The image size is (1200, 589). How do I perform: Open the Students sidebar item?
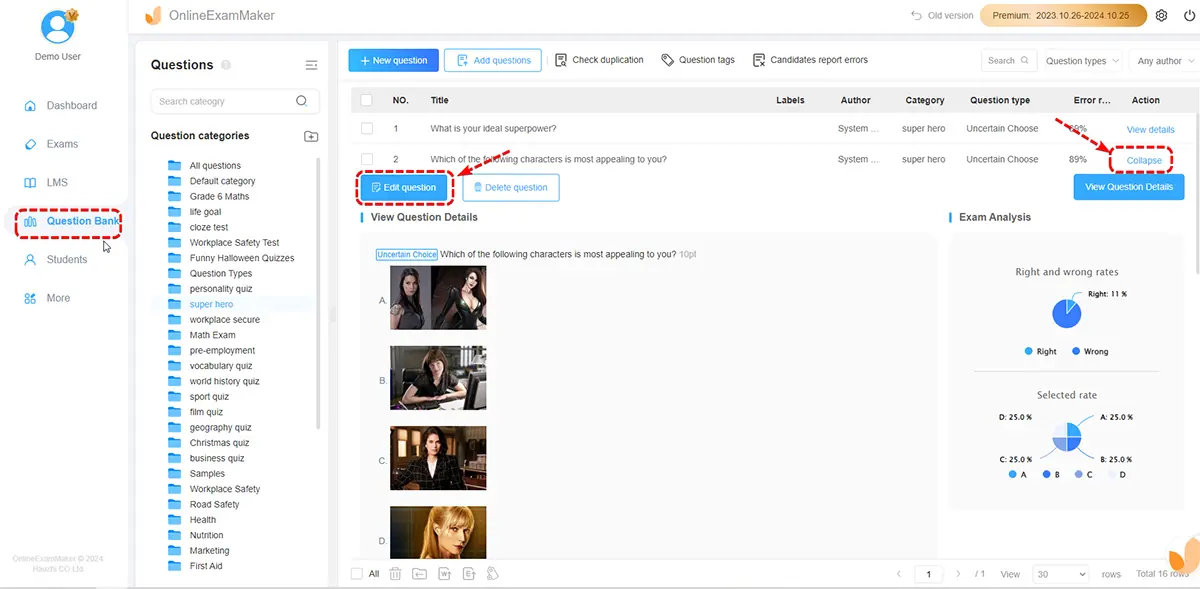point(66,259)
